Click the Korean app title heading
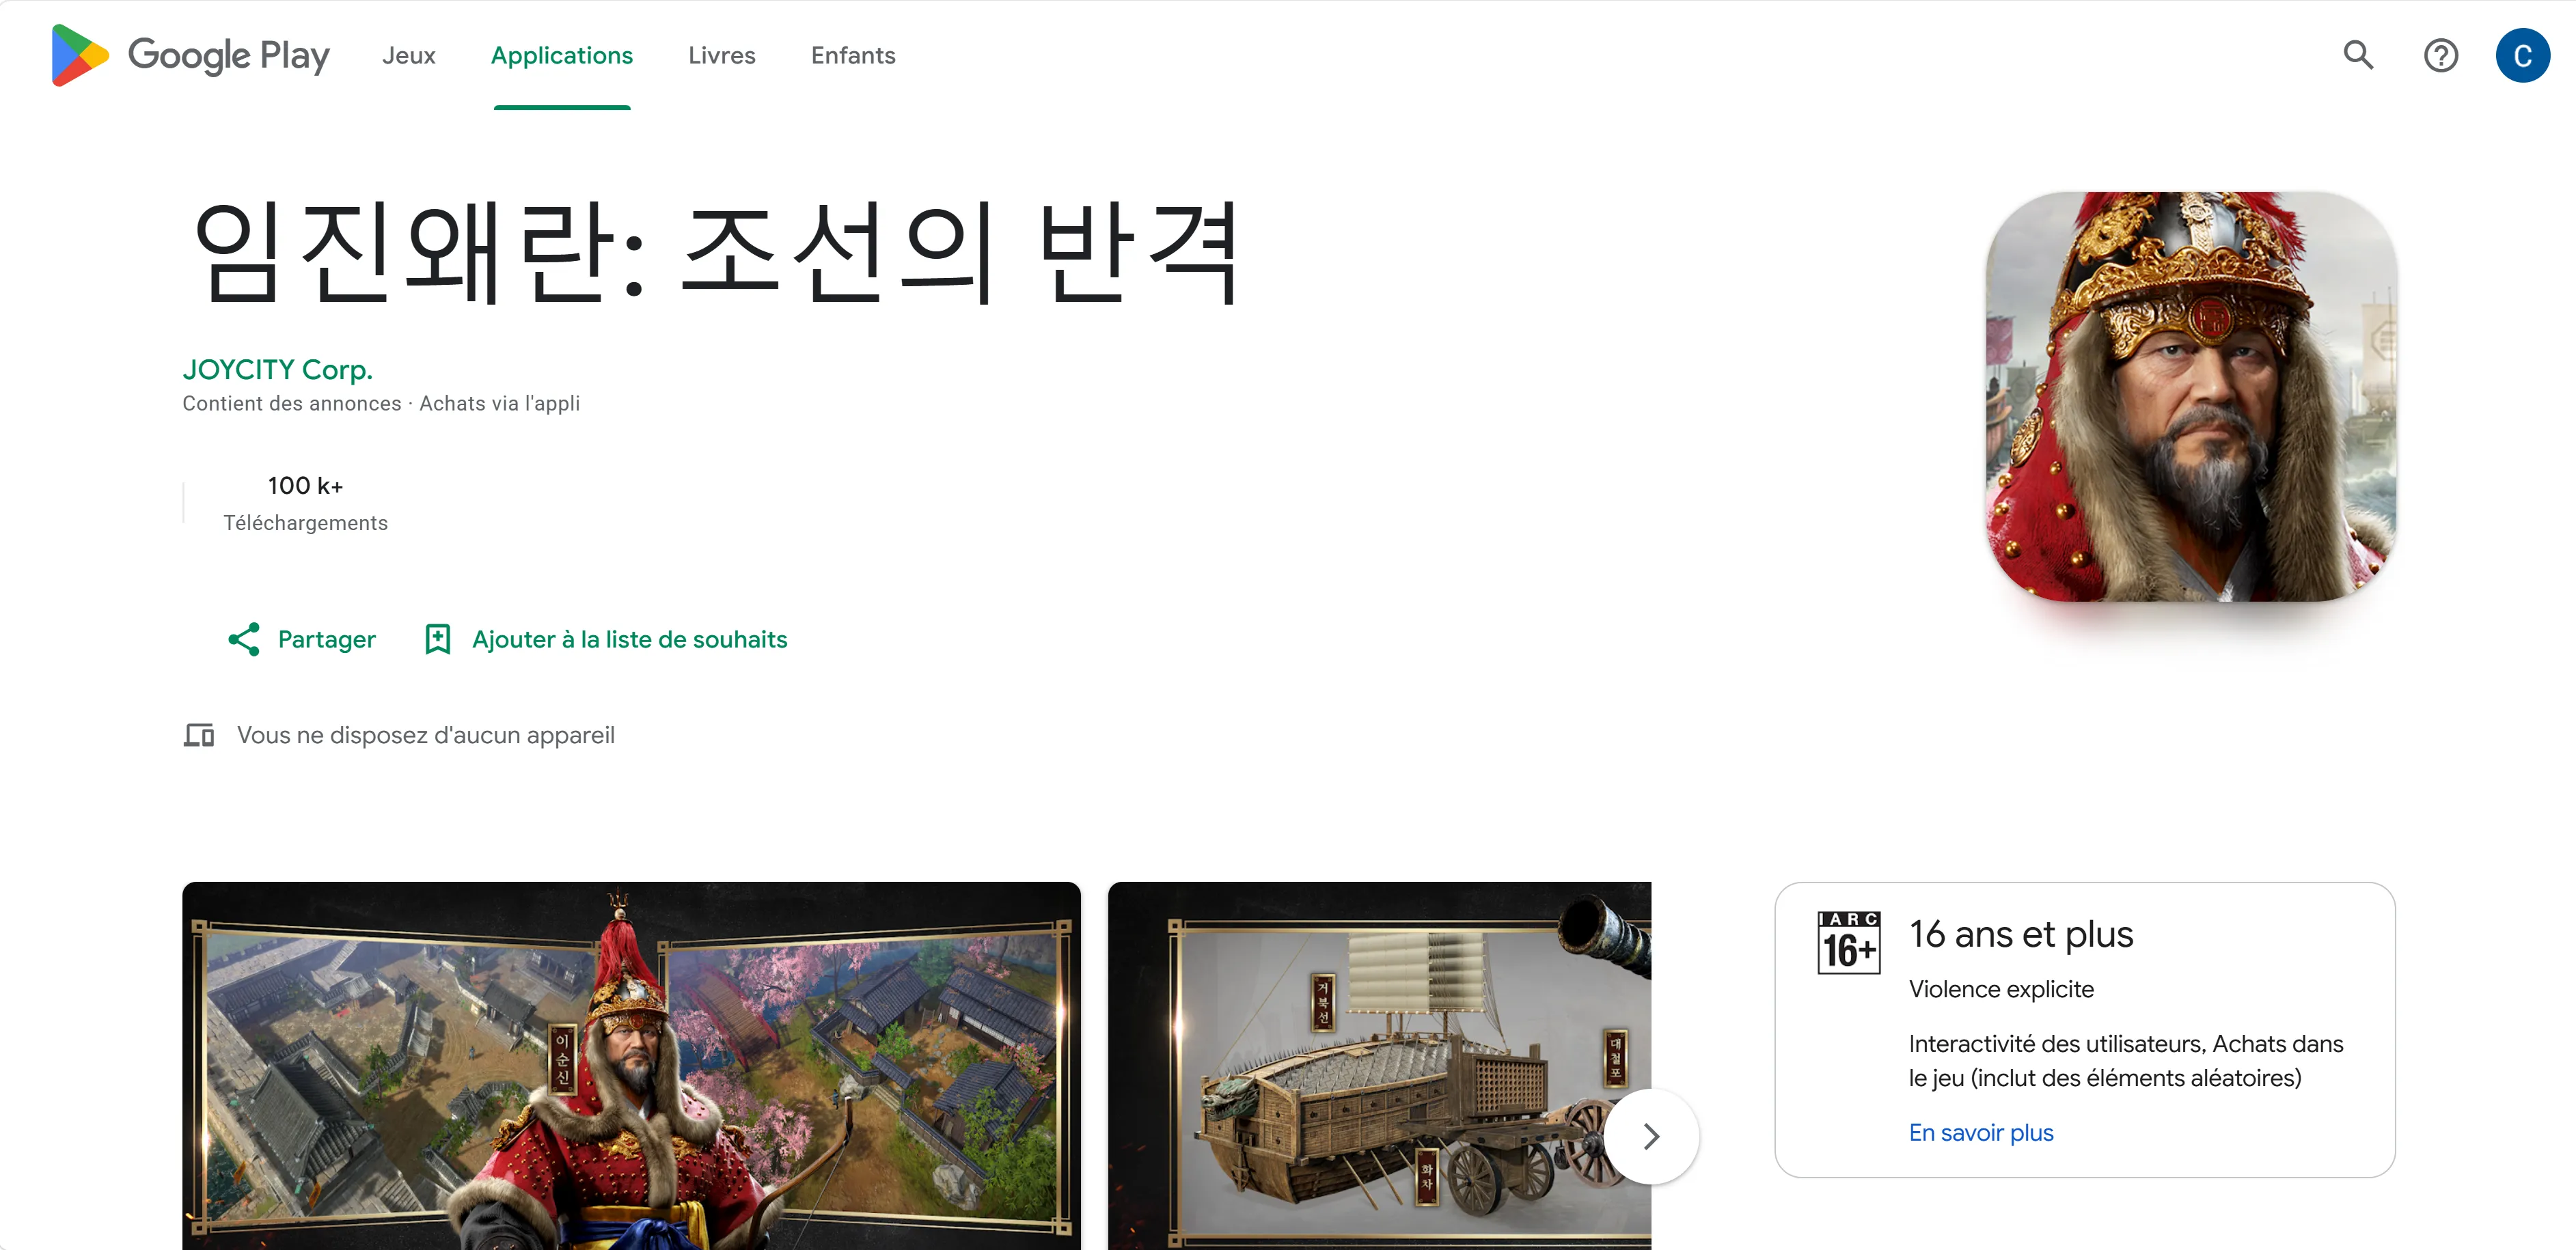Screen dimensions: 2576x1250 coord(716,252)
